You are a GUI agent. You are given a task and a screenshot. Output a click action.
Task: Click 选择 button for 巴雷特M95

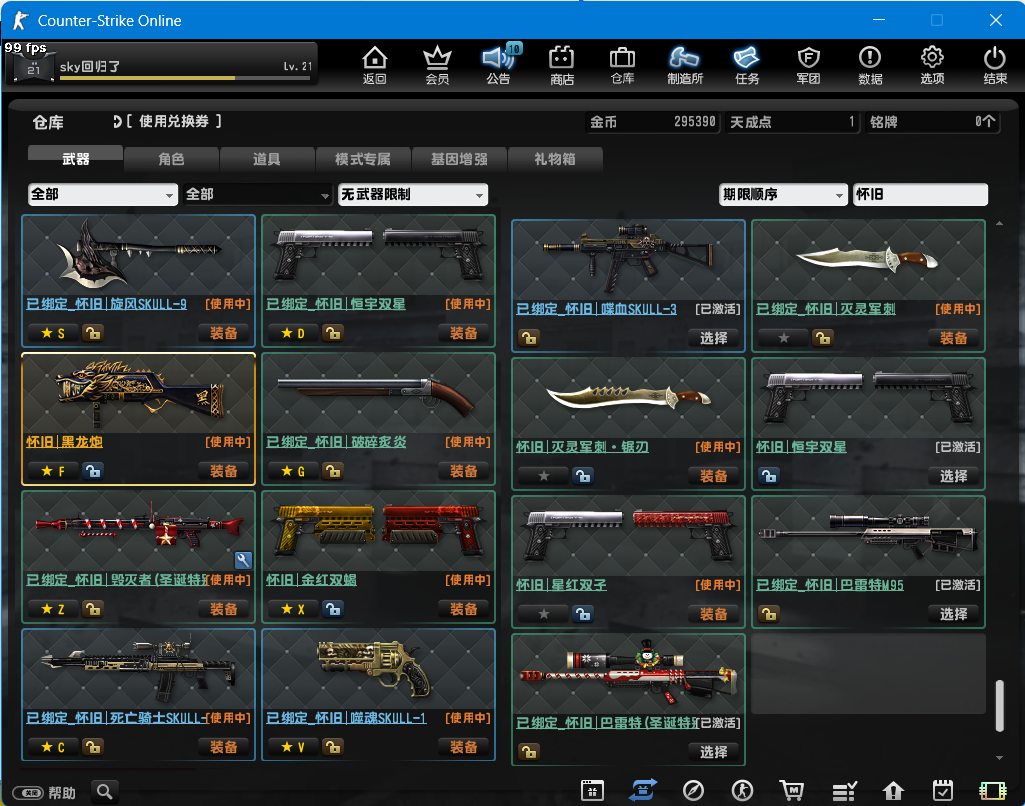click(953, 614)
